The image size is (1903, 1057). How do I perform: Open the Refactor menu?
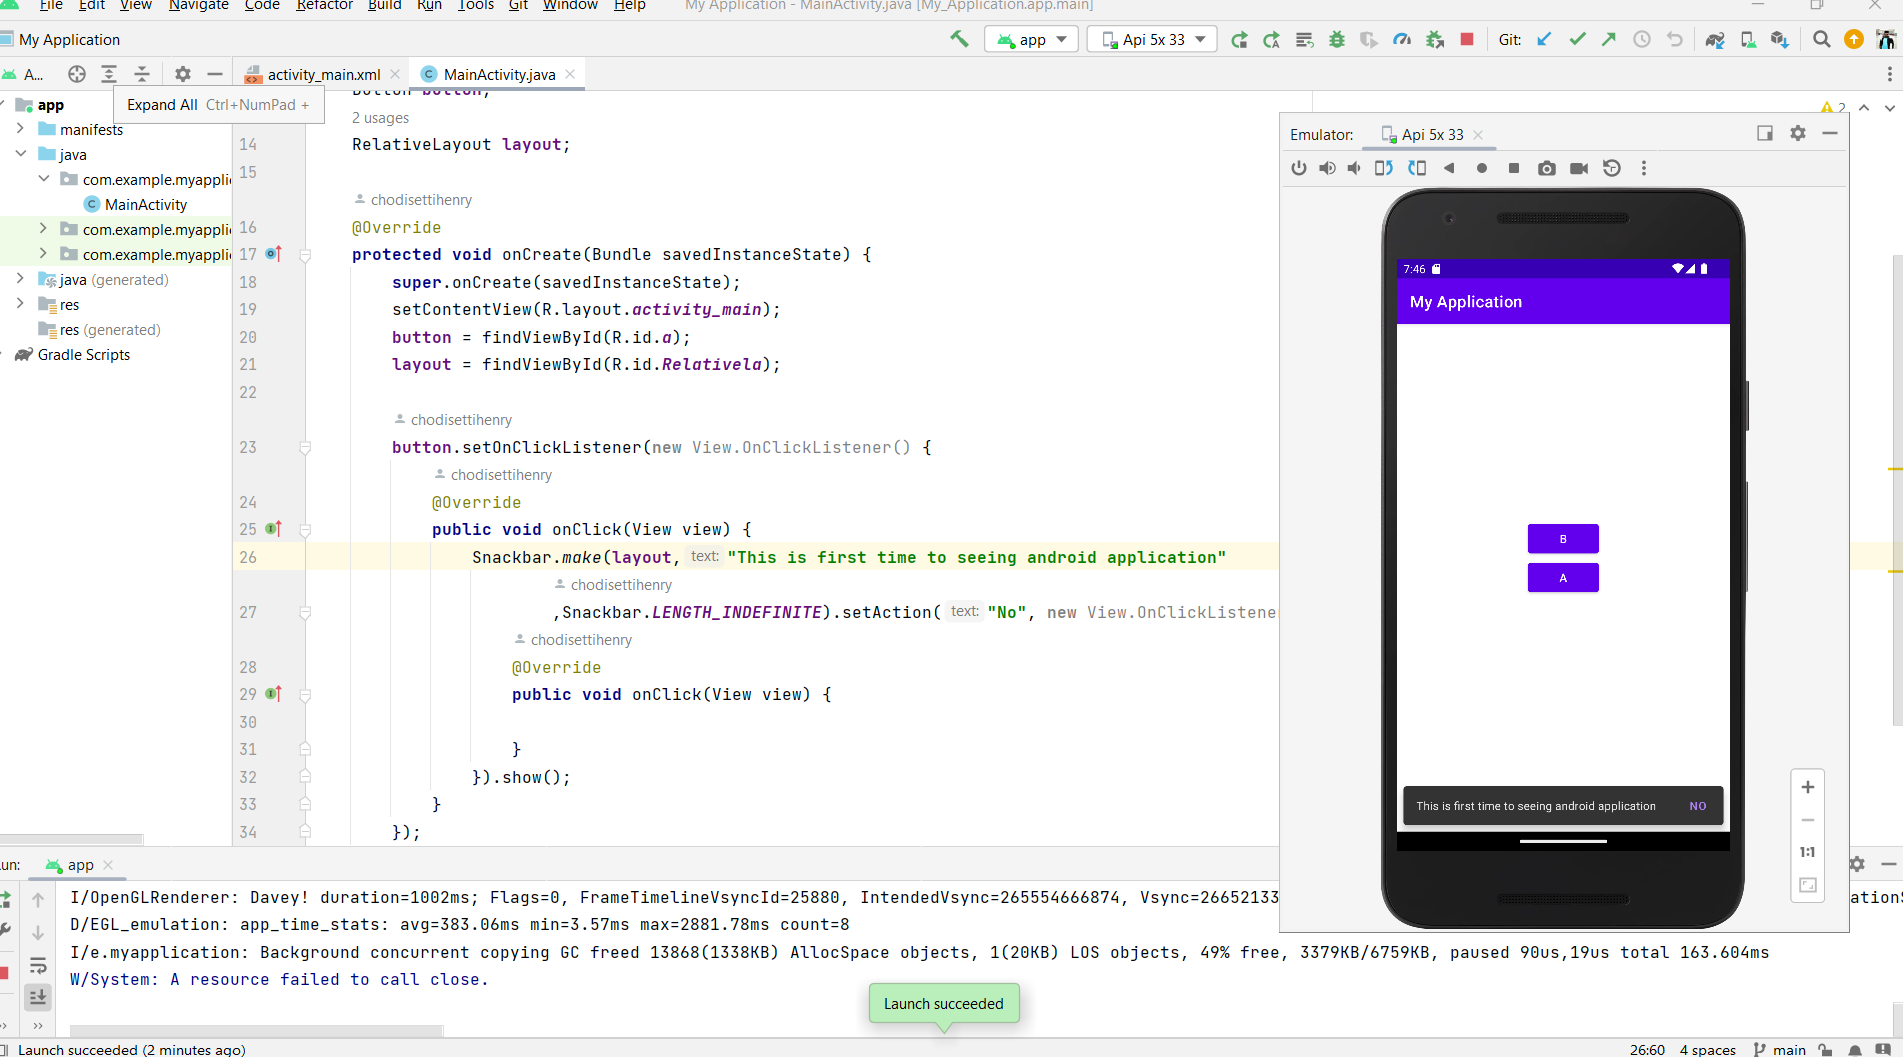tap(324, 6)
